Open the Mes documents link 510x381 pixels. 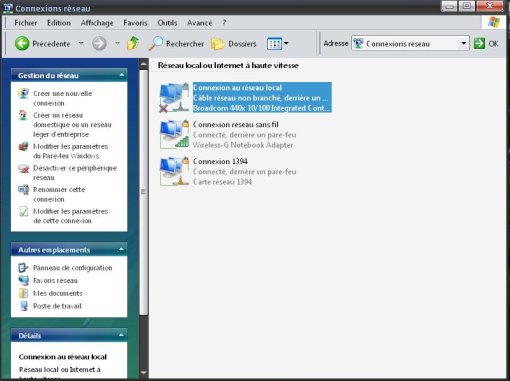(58, 293)
